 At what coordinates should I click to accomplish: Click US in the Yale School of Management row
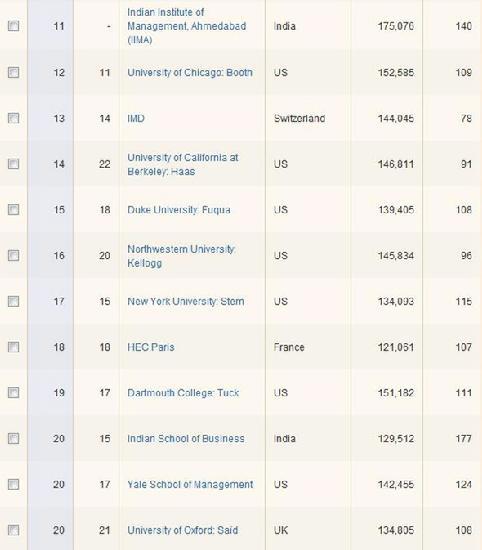tap(281, 485)
